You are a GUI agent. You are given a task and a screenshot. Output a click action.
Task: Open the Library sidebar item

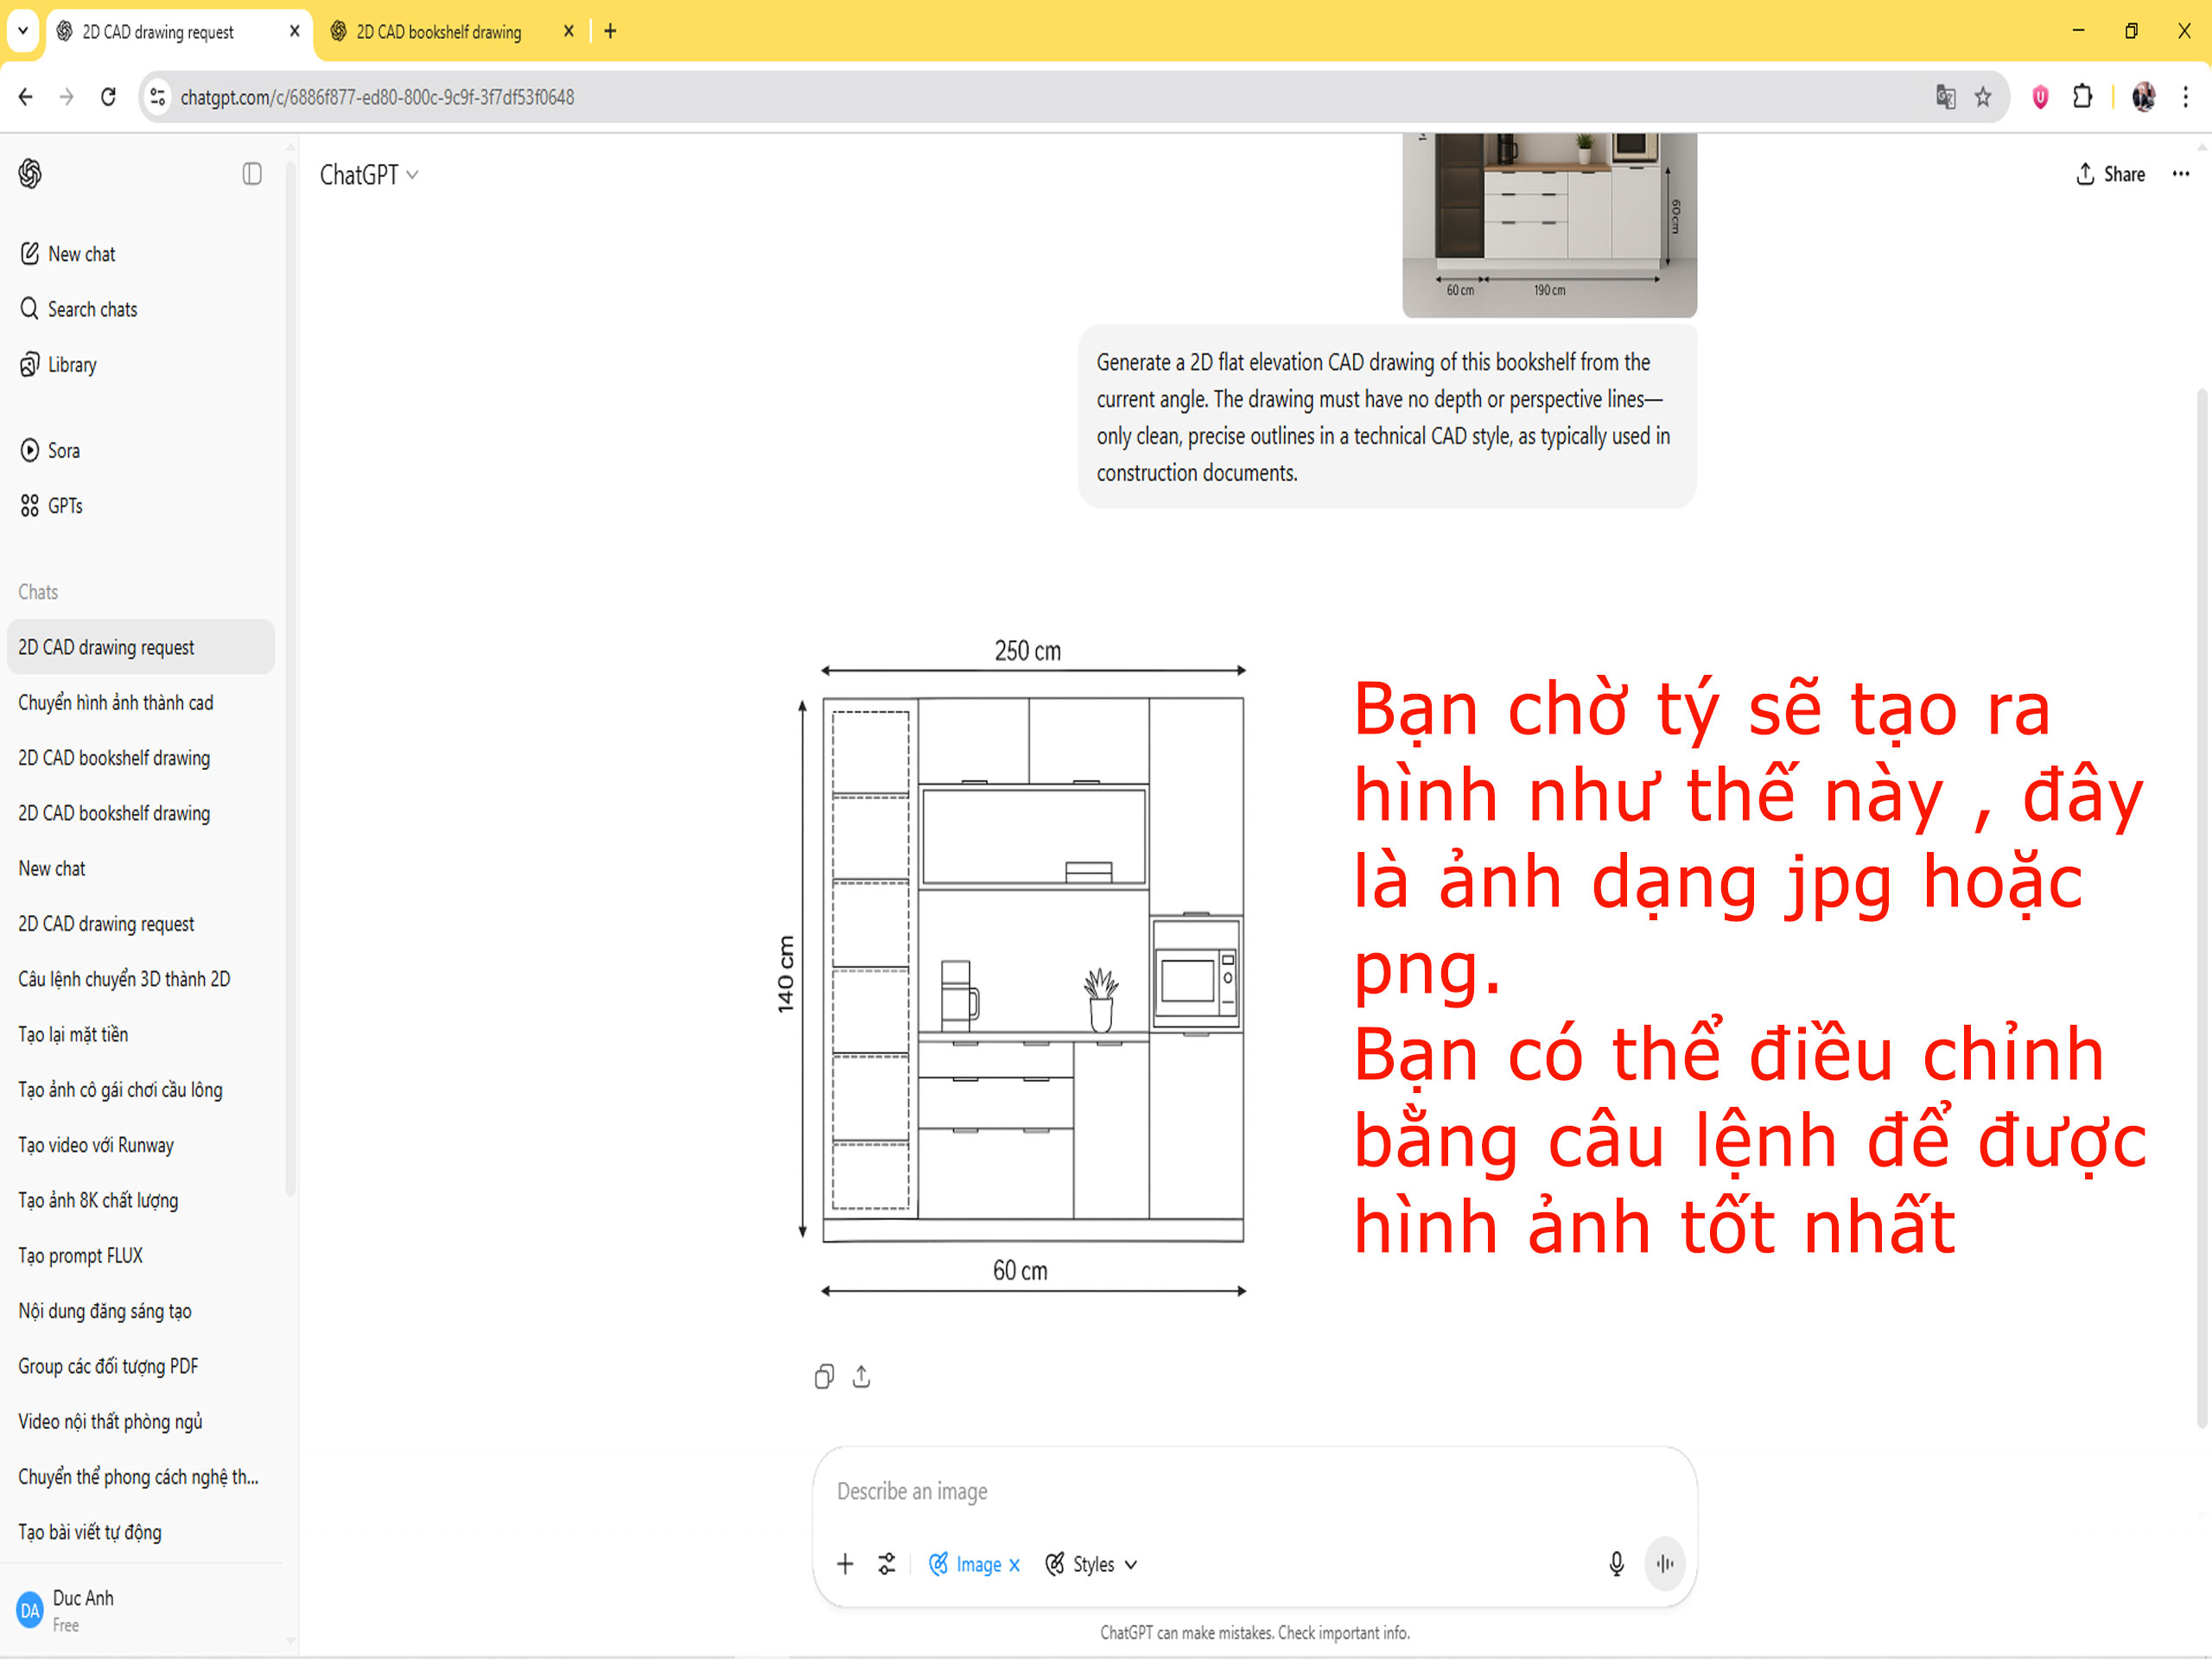coord(72,365)
